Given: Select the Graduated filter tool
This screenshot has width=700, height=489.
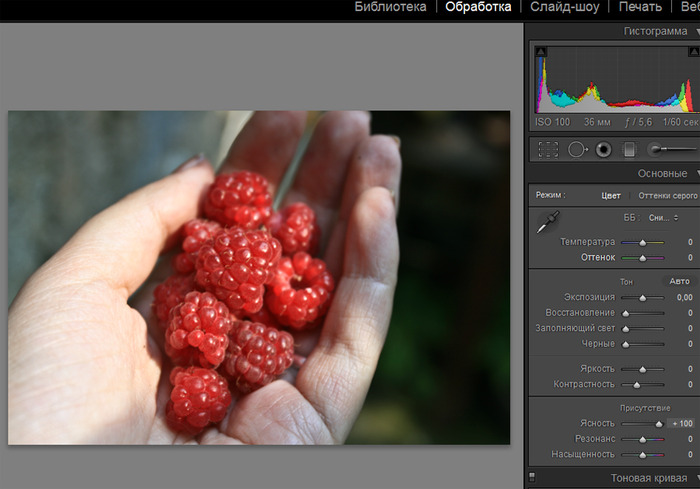Looking at the screenshot, I should [629, 150].
